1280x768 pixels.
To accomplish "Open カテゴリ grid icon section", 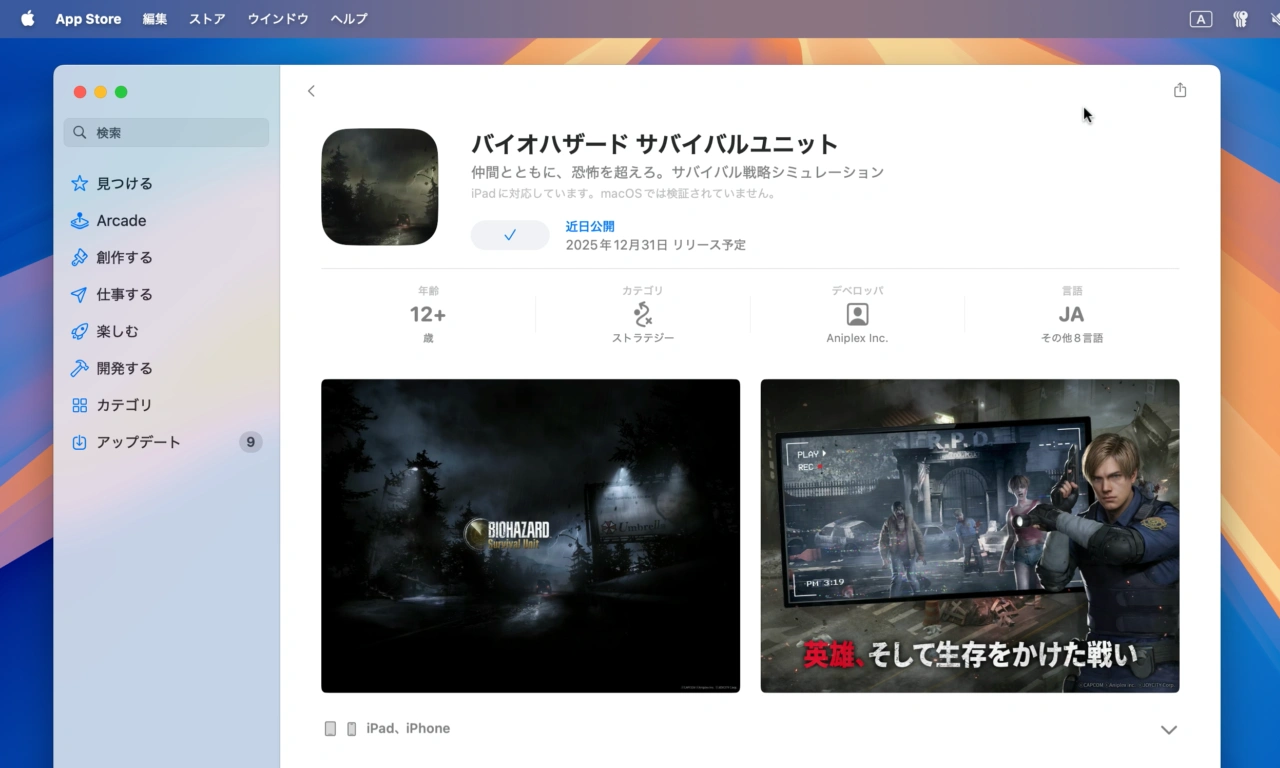I will (x=80, y=405).
